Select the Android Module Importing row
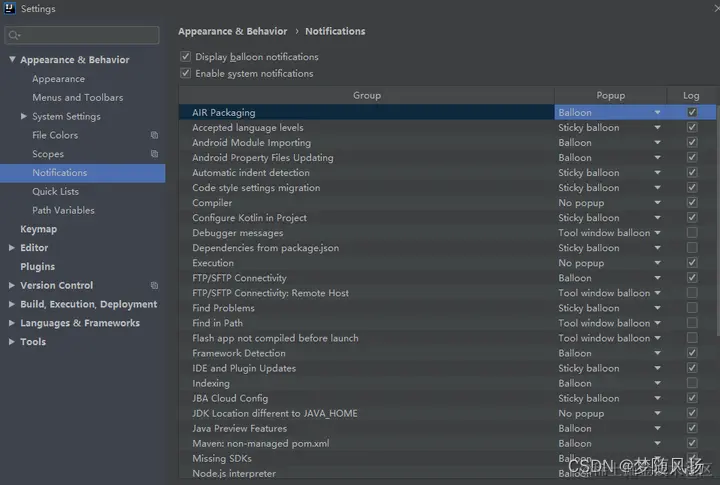The height and width of the screenshot is (485, 720). [366, 142]
